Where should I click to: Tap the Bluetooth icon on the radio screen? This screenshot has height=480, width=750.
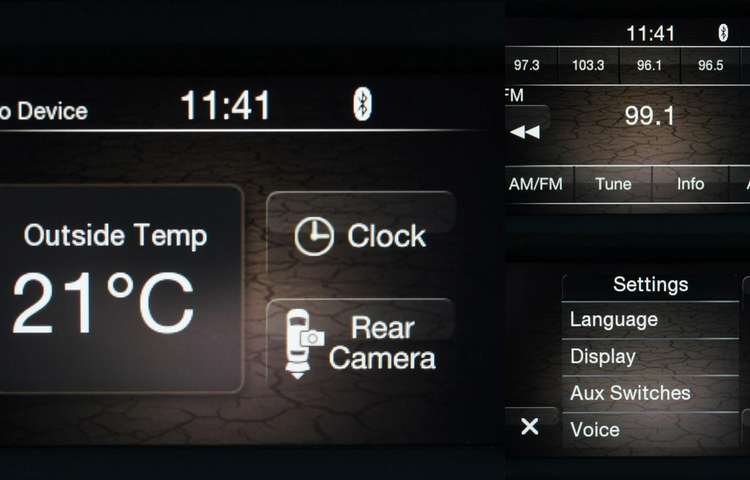tap(723, 33)
